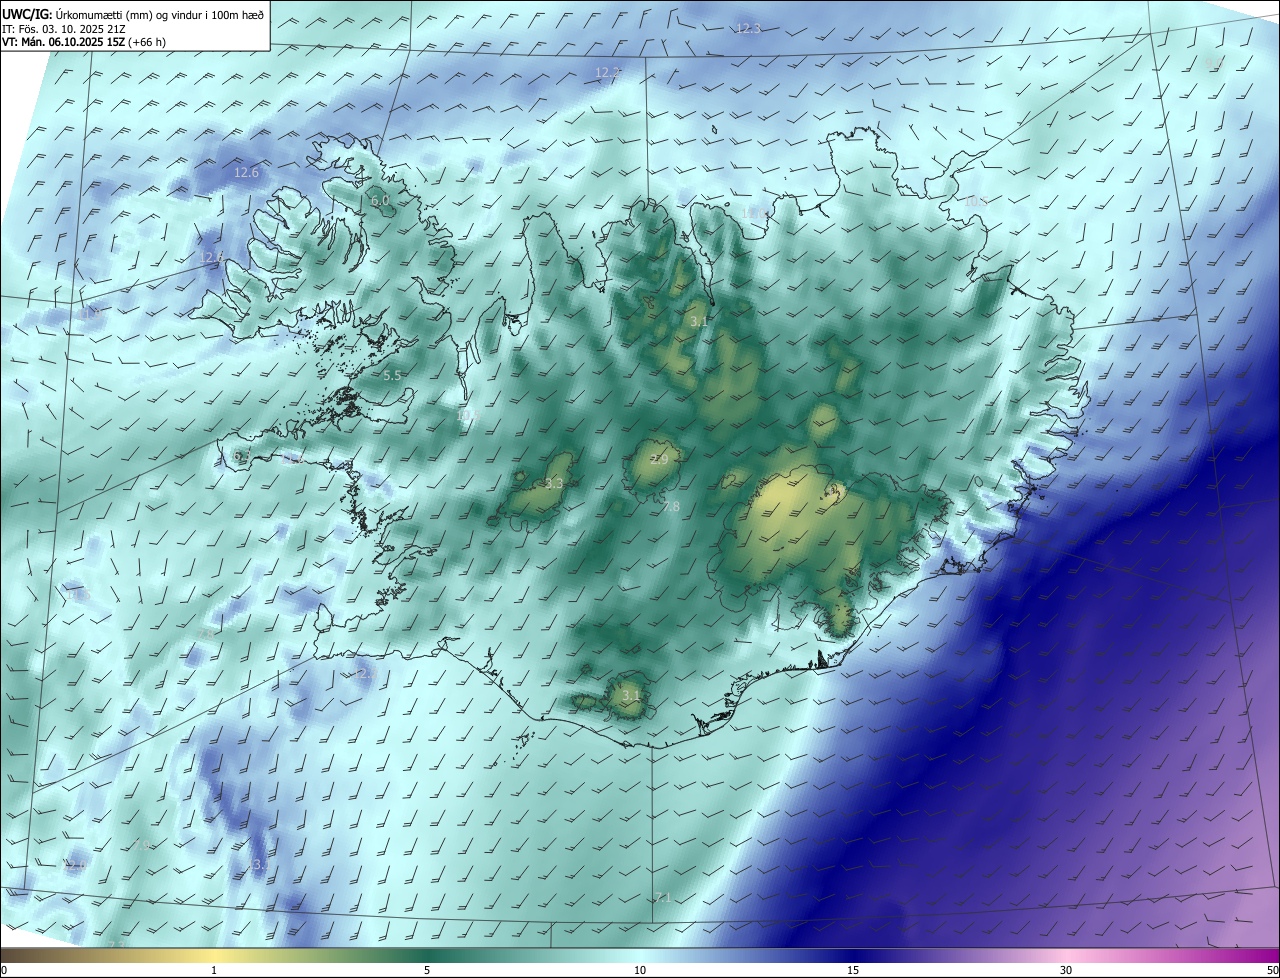Click the valid time 'VT: Mán. 06.10.2025 15Z (+66 h)'
The width and height of the screenshot is (1280, 978).
[x=84, y=42]
